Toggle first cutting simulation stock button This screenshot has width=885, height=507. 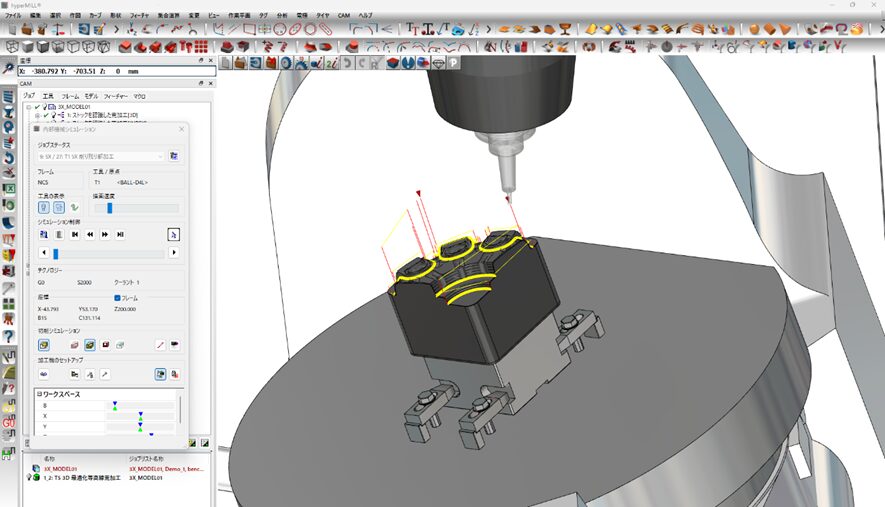pos(44,344)
